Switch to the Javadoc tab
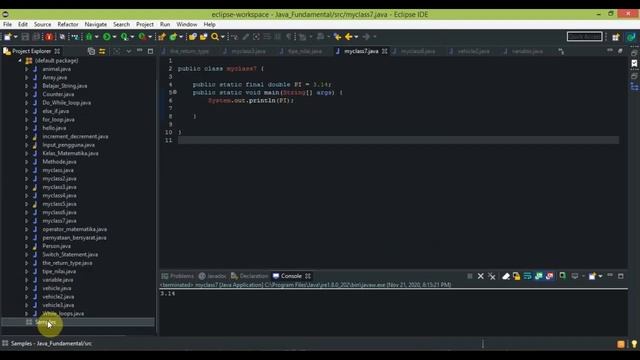The width and height of the screenshot is (640, 360). coord(212,276)
